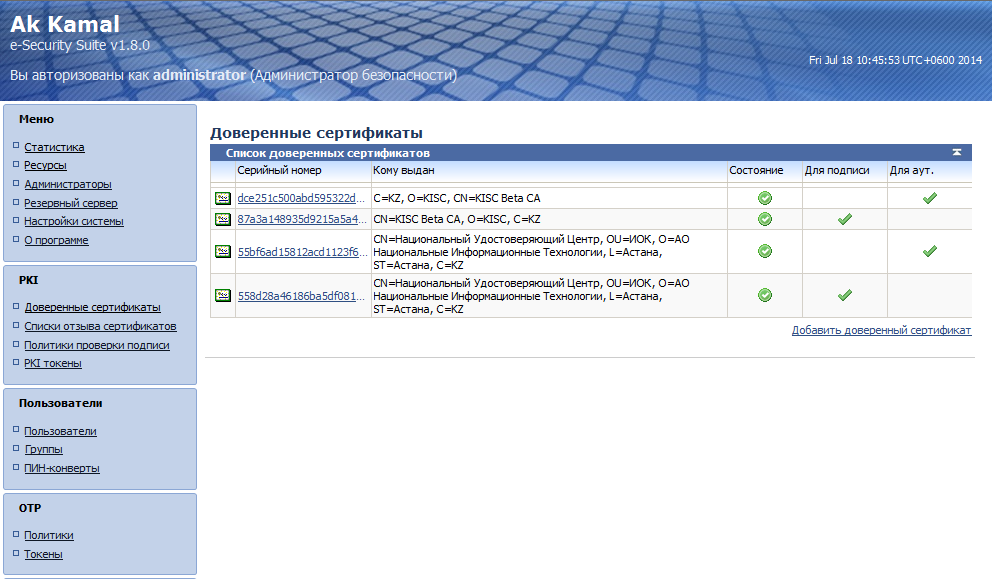992x579 pixels.
Task: Click status icon of 87a3a148935d9215a5a4 certificate
Action: (765, 219)
